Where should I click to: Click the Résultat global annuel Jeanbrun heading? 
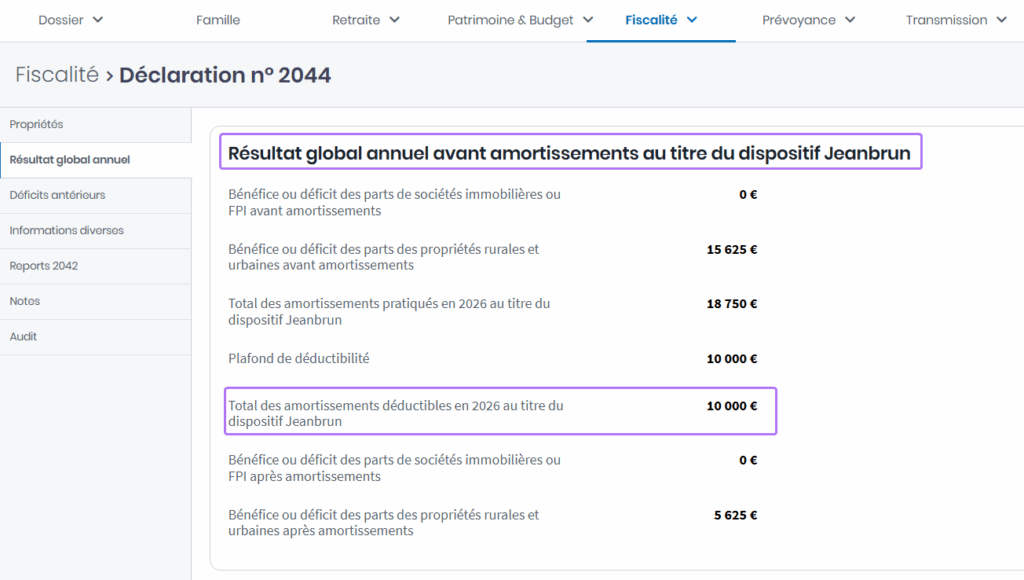[569, 153]
